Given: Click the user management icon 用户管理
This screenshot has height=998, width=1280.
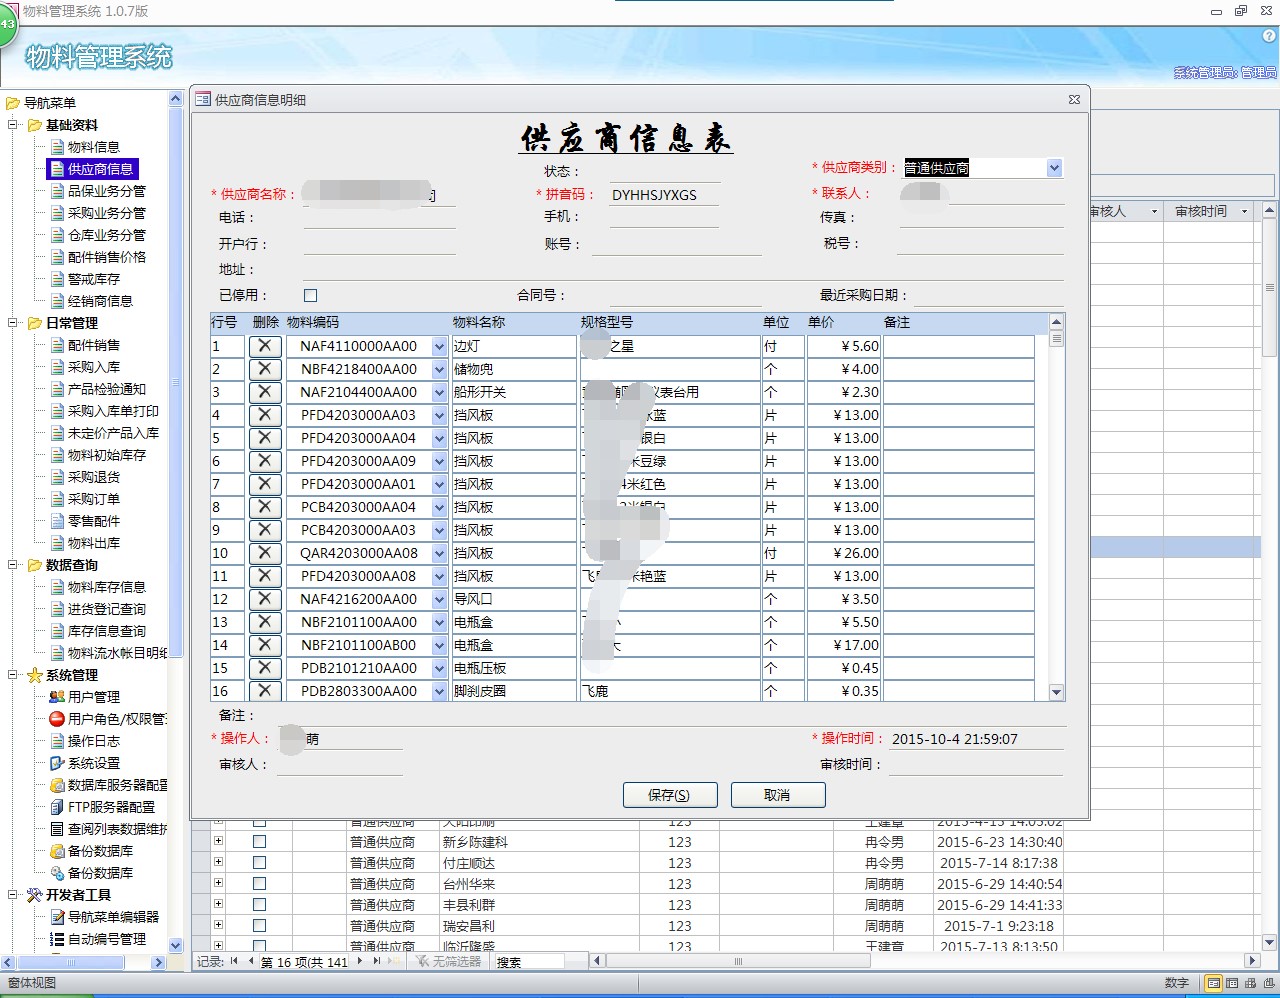Looking at the screenshot, I should click(57, 697).
